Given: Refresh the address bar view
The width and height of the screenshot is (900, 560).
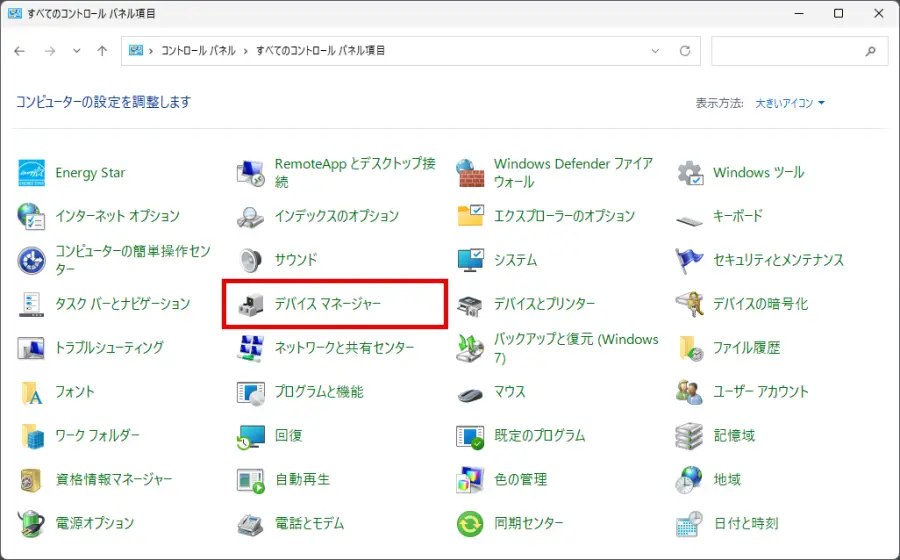Looking at the screenshot, I should point(685,51).
